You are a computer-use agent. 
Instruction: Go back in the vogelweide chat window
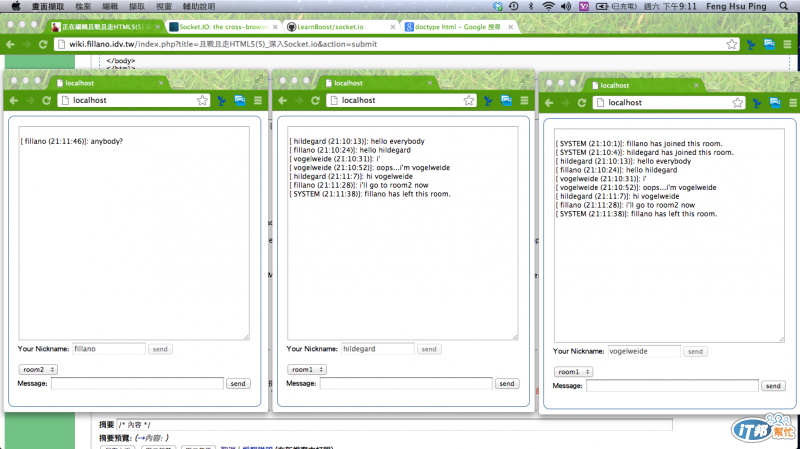click(549, 103)
